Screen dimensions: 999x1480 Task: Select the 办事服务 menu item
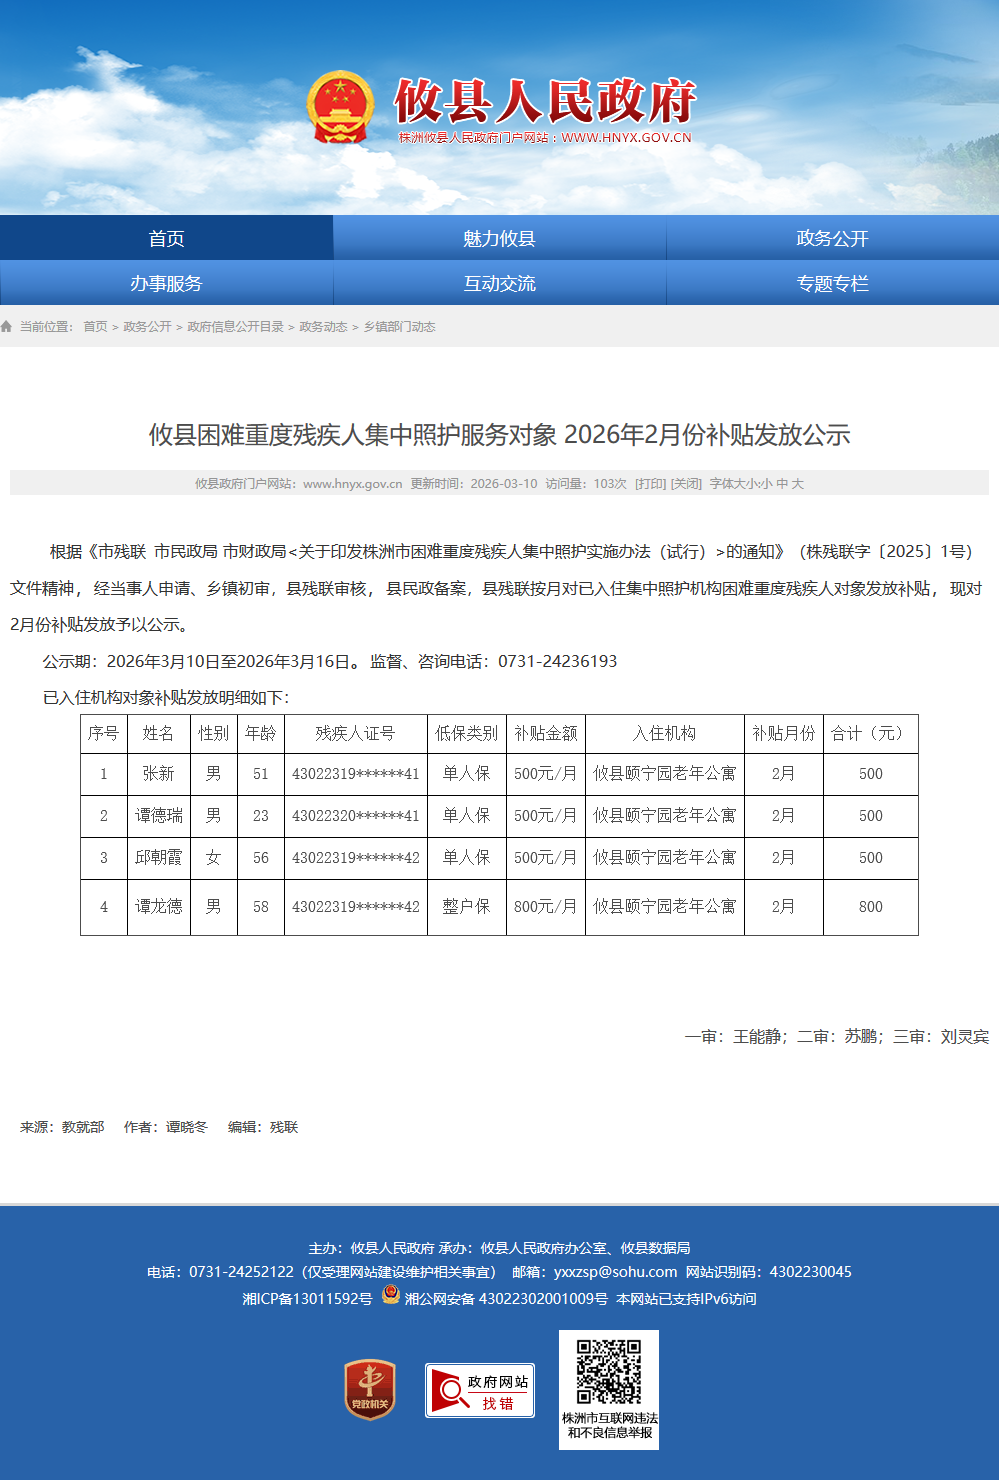166,283
